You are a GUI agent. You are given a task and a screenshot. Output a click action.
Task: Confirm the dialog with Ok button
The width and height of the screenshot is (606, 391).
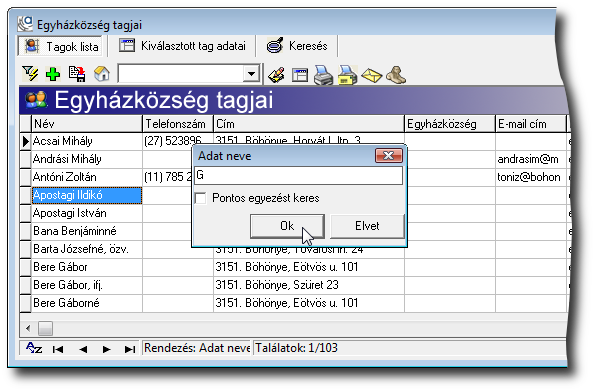(x=287, y=226)
